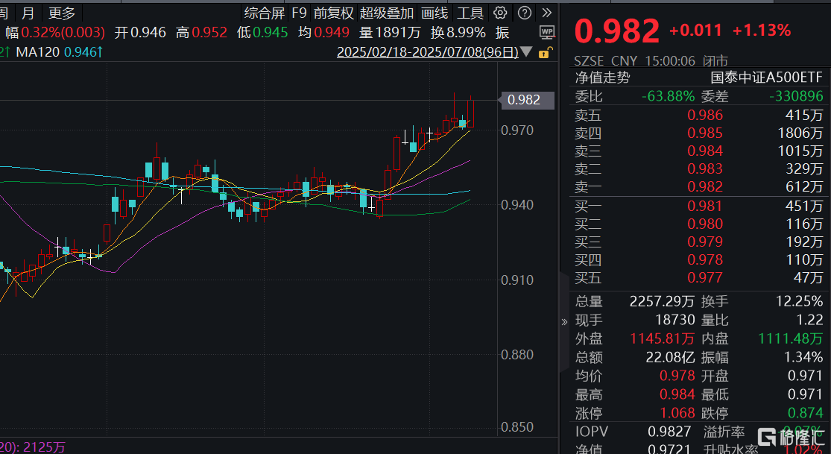Click the 内盘 value 1111.48万
Screen dimensions: 832x454
(x=791, y=339)
